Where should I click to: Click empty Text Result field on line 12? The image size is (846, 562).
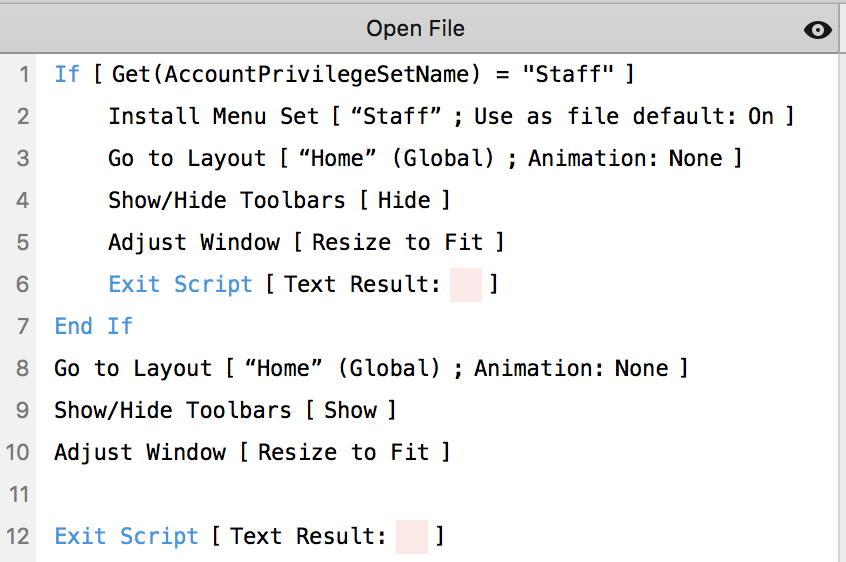412,537
